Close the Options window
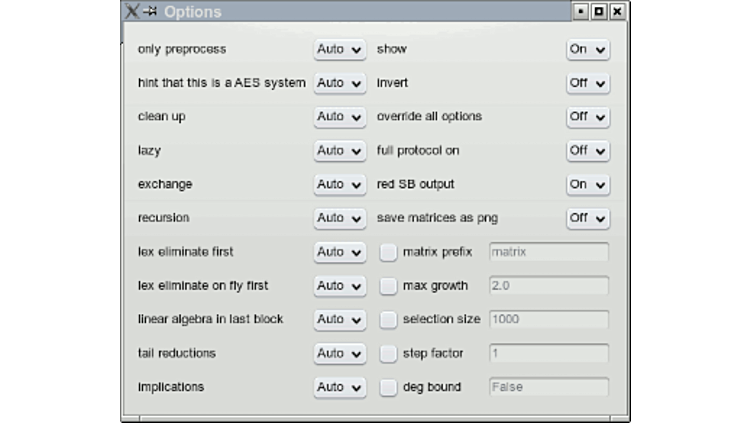 pyautogui.click(x=617, y=12)
